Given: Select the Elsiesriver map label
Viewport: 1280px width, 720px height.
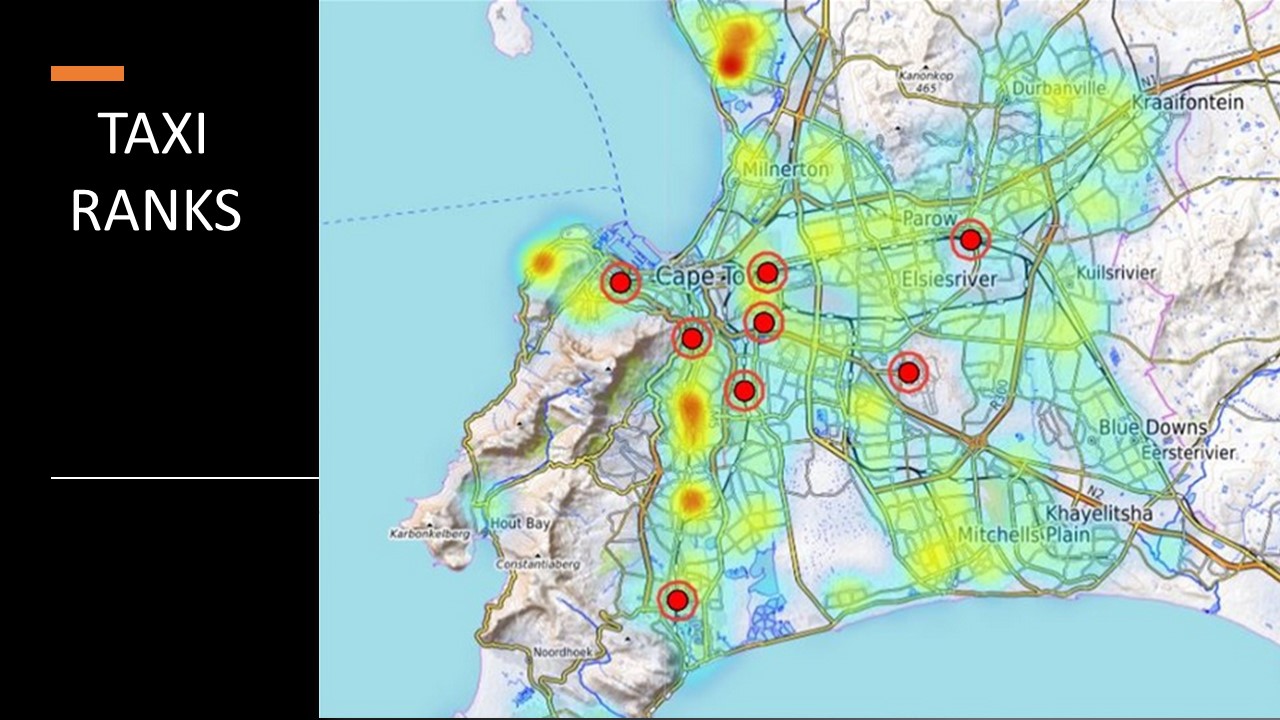Looking at the screenshot, I should click(949, 279).
